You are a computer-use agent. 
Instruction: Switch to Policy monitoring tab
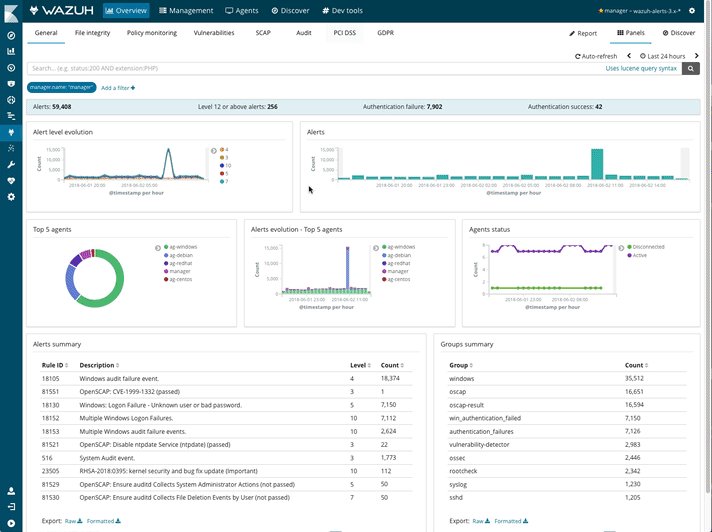[152, 33]
